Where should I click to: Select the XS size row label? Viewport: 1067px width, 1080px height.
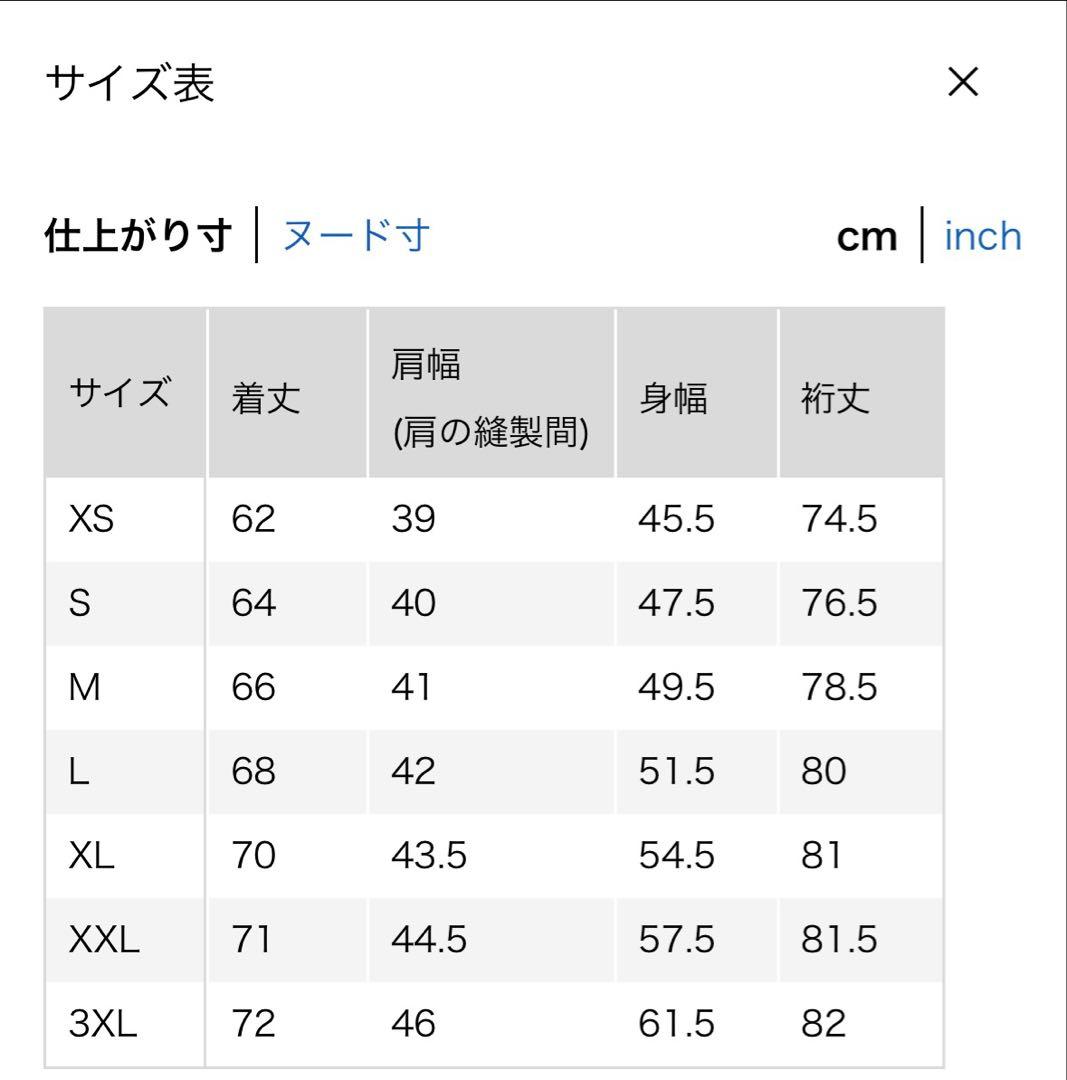pos(92,519)
